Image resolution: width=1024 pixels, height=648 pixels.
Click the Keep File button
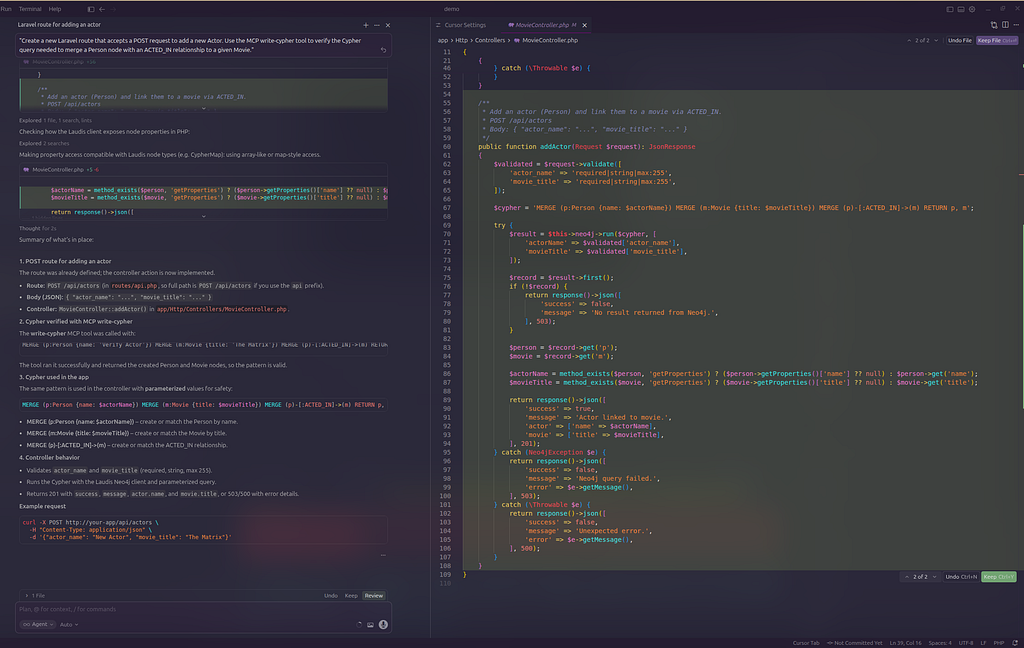coord(994,40)
